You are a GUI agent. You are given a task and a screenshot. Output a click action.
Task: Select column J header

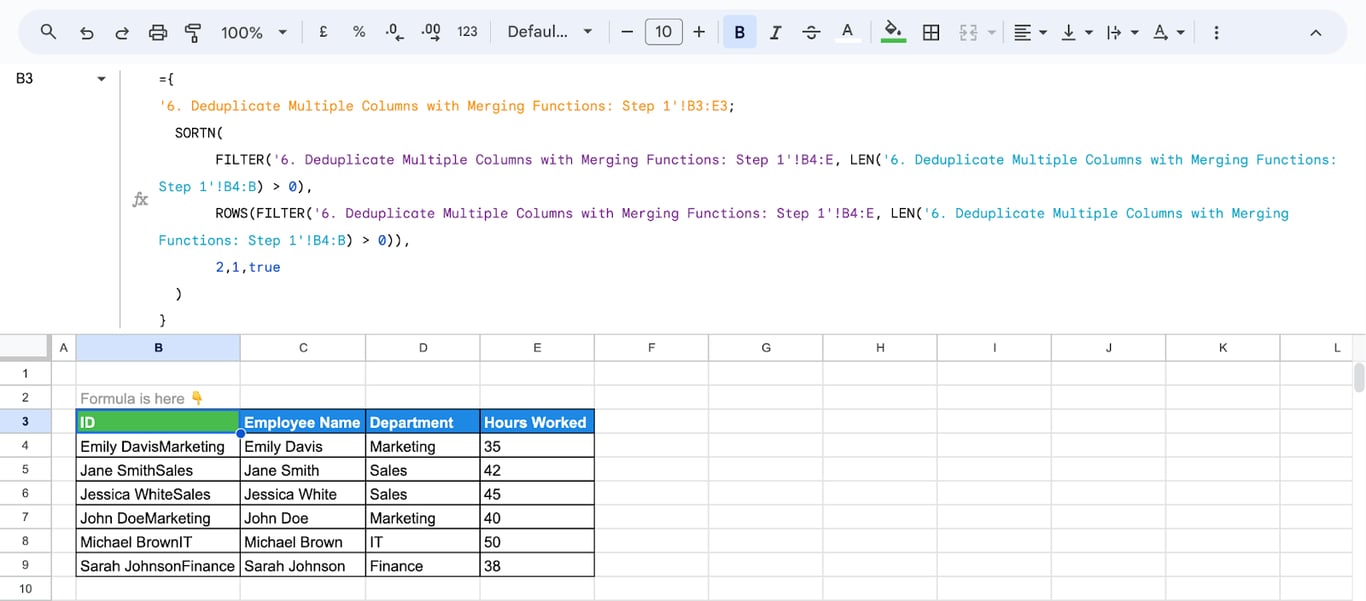[1109, 347]
